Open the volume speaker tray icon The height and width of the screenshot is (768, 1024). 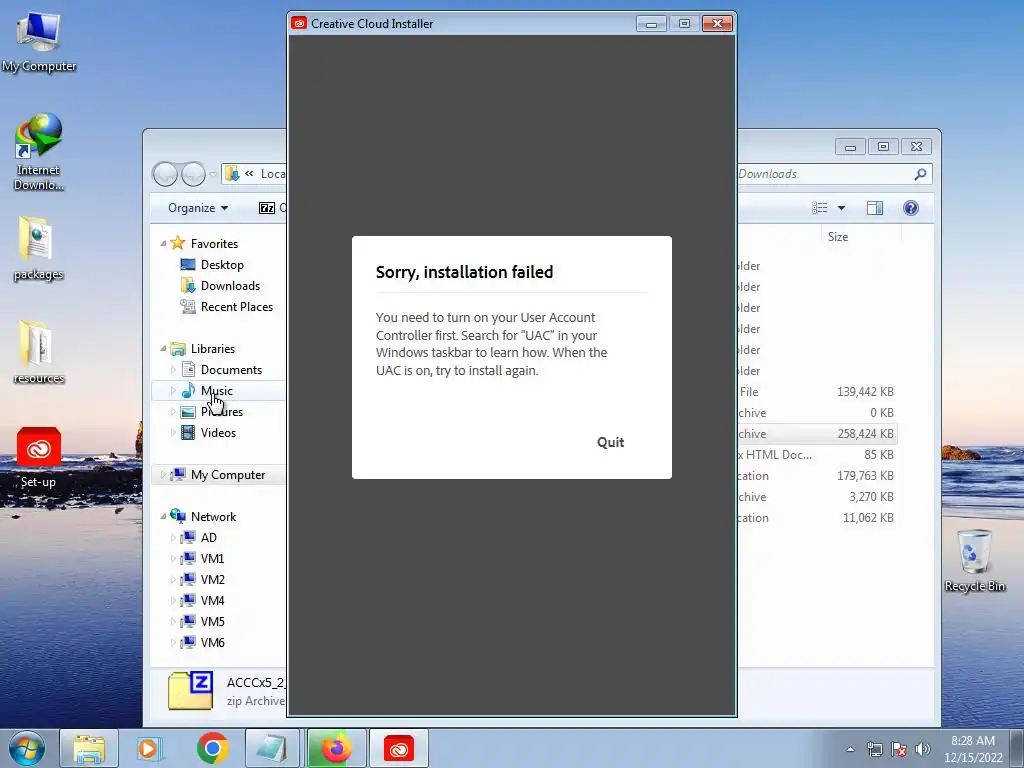coord(923,749)
